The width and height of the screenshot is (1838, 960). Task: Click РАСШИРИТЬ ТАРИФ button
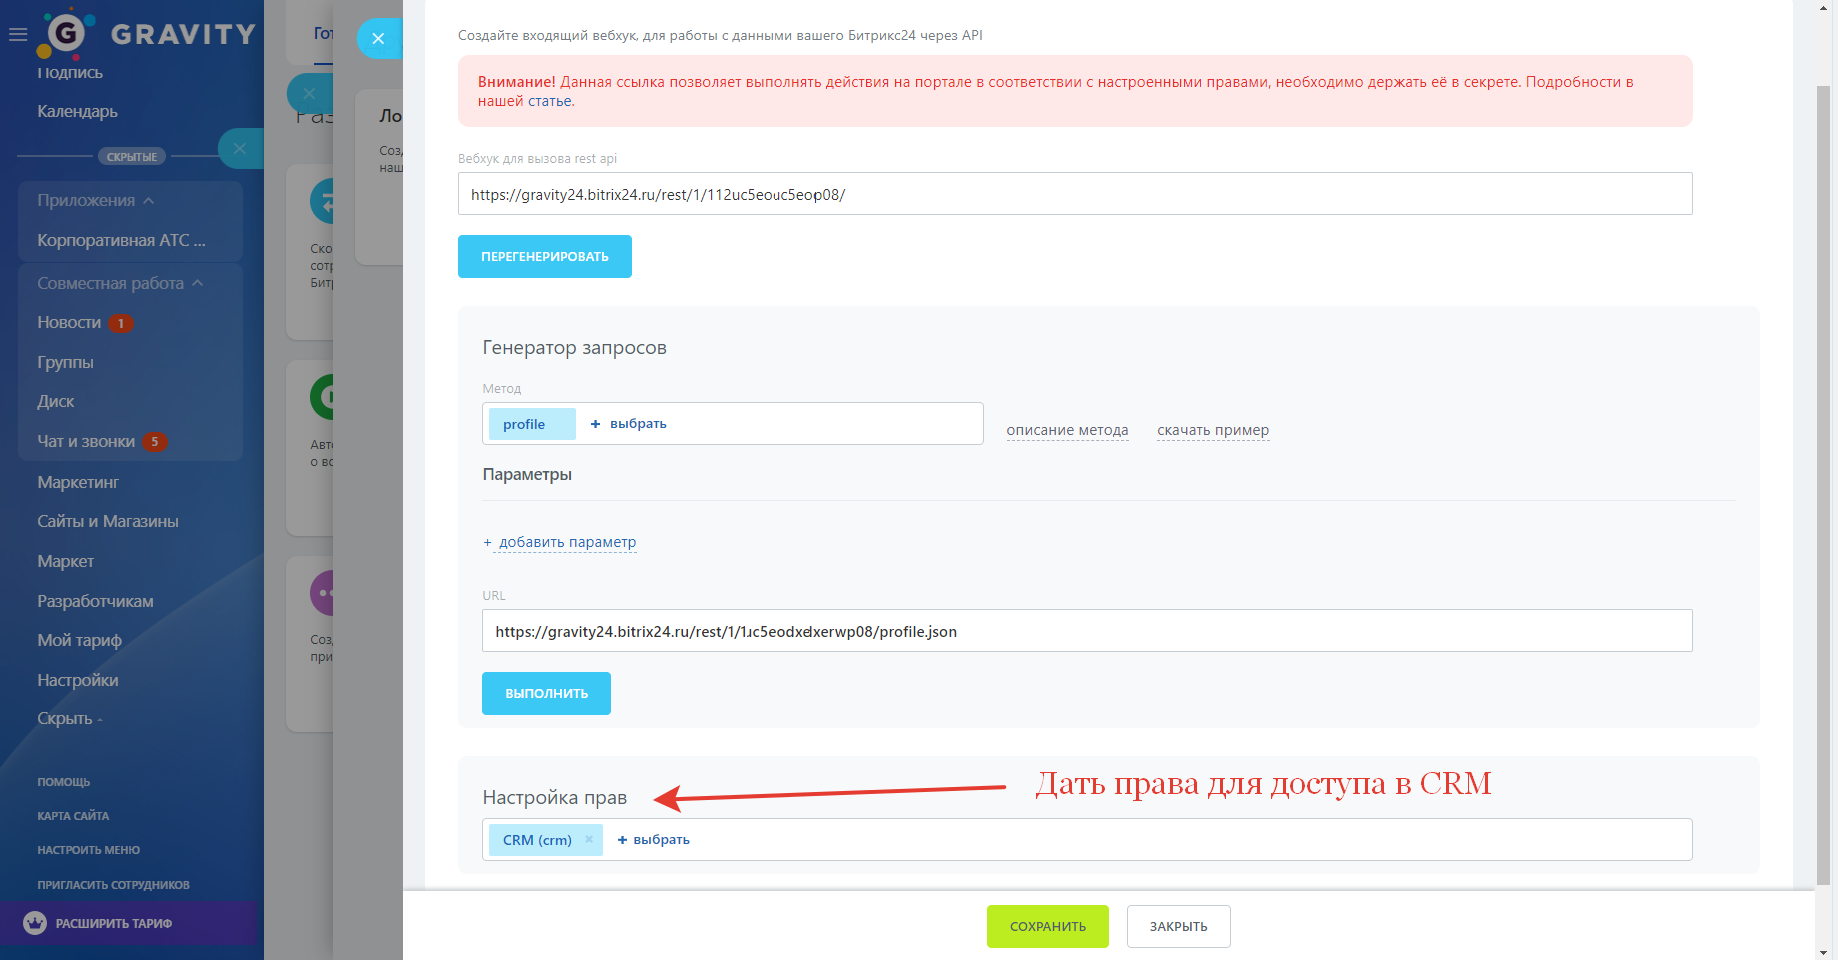[130, 923]
